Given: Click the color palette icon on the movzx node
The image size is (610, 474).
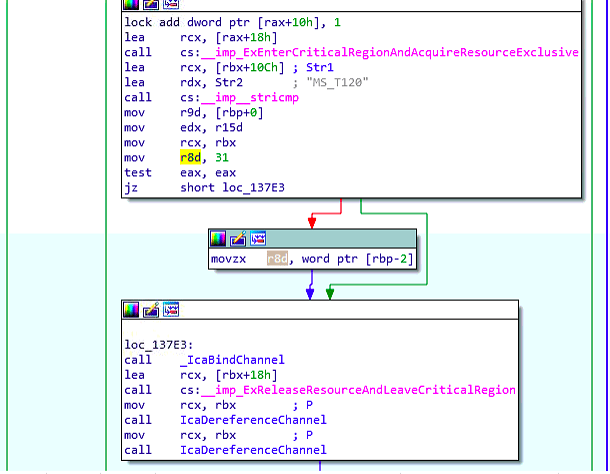Looking at the screenshot, I should [218, 239].
